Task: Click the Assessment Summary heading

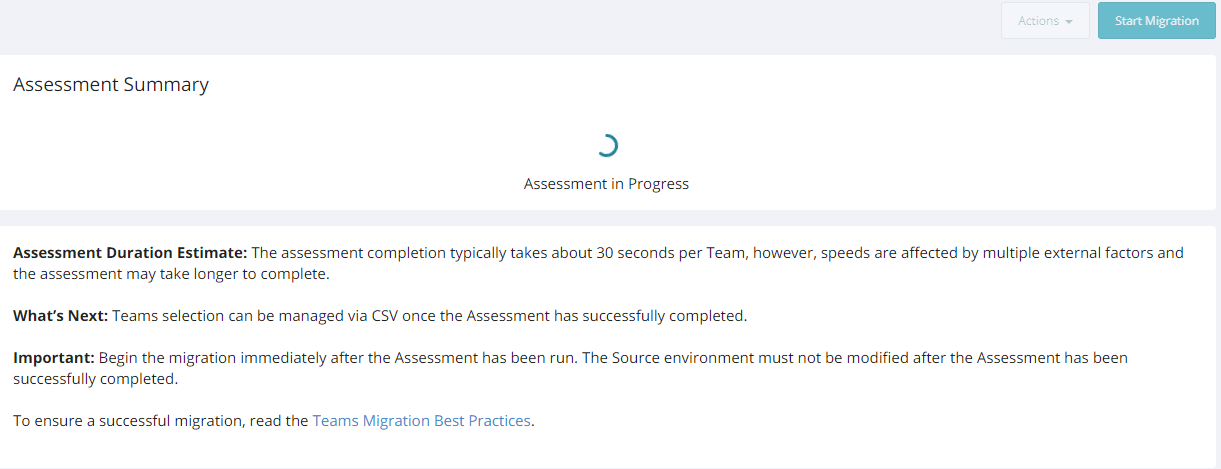Action: point(111,85)
